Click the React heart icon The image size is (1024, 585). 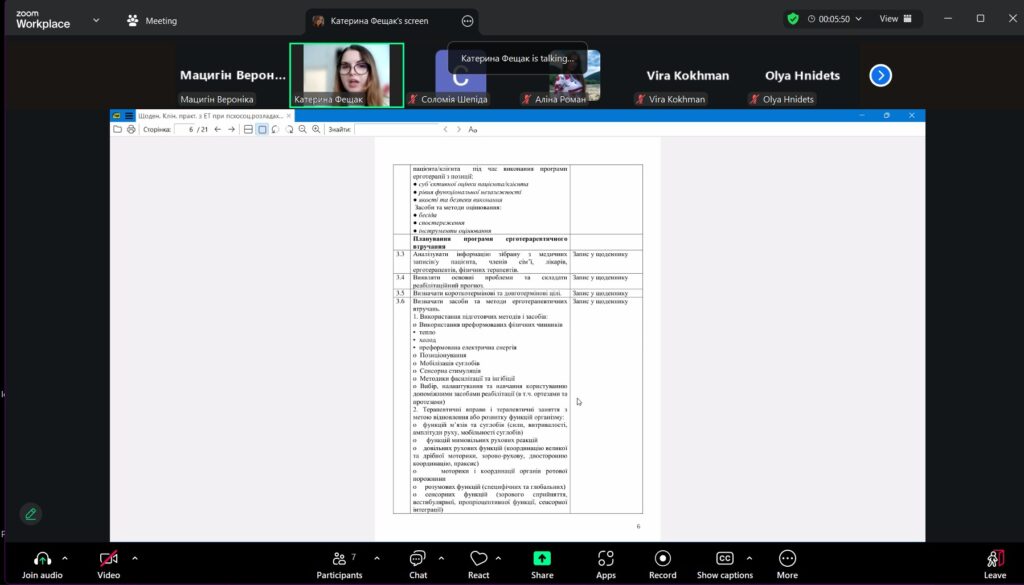coord(478,559)
